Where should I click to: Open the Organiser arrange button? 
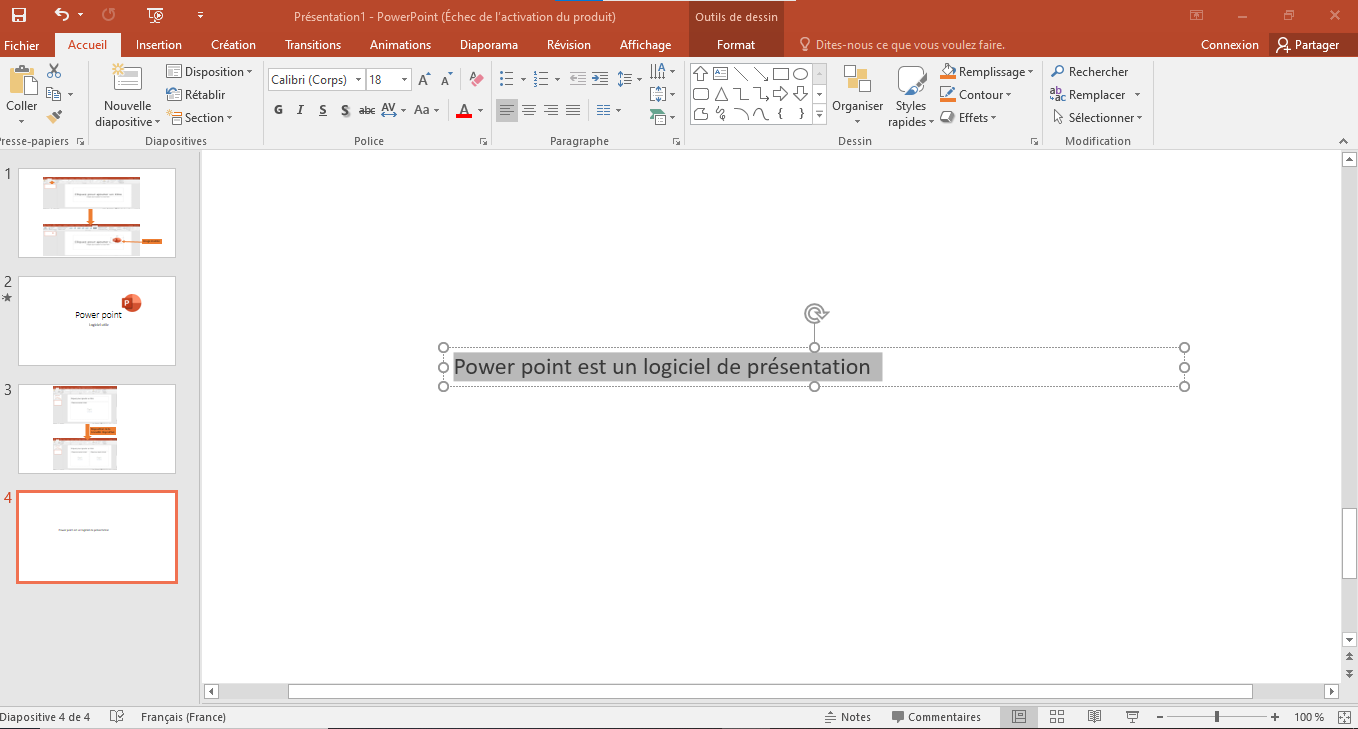click(858, 96)
